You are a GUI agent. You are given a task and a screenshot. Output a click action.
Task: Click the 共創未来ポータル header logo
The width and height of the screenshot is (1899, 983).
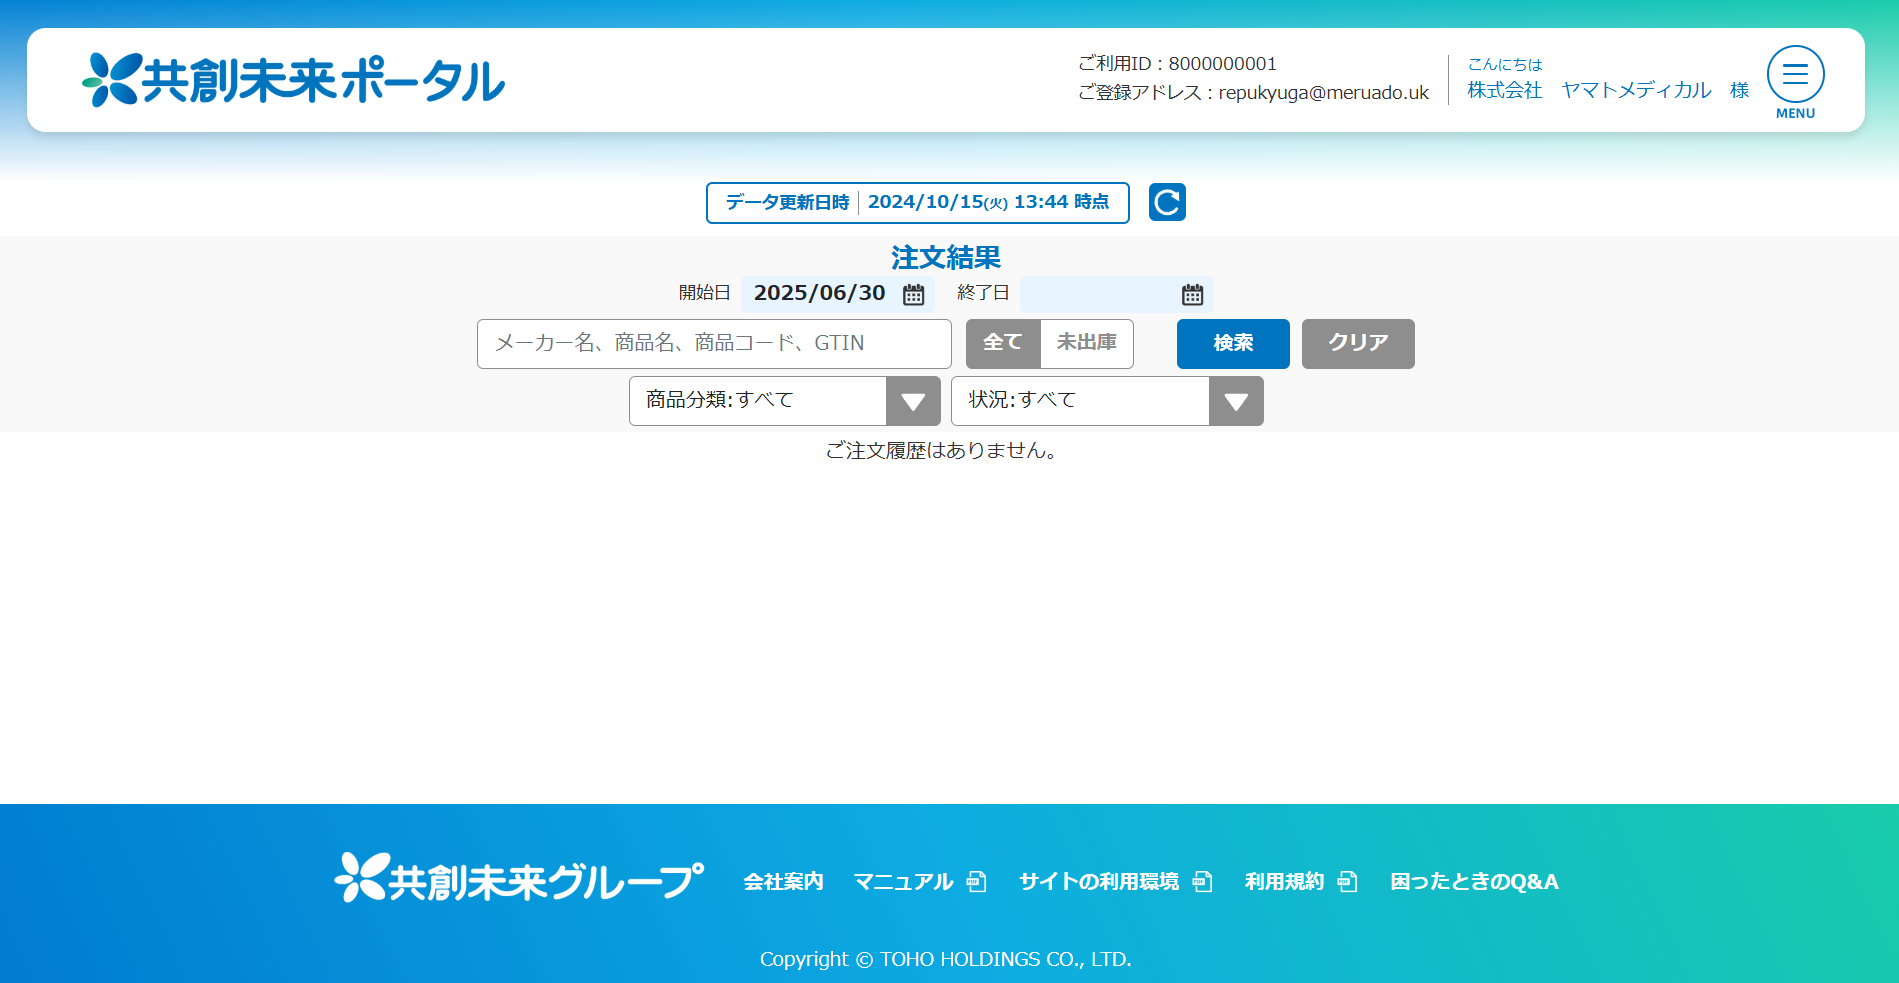[294, 80]
